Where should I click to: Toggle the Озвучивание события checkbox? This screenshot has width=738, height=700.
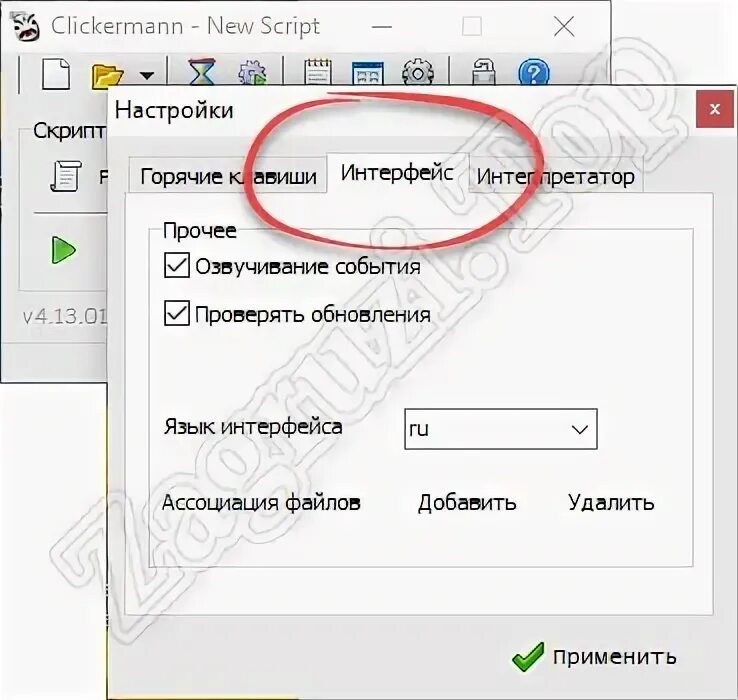(176, 266)
